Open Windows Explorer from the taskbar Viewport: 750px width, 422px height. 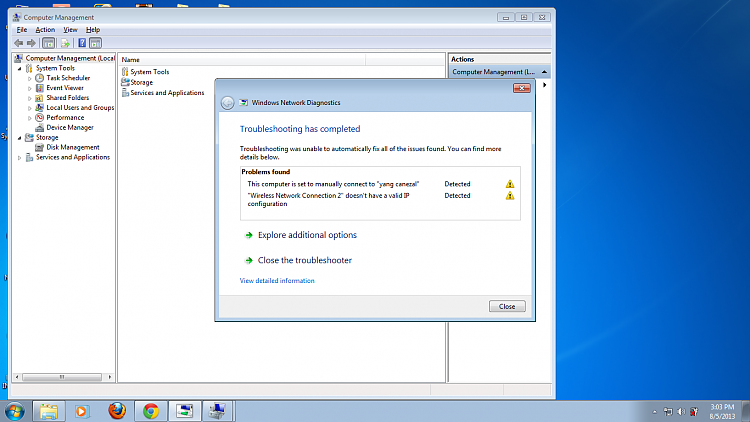coord(49,411)
